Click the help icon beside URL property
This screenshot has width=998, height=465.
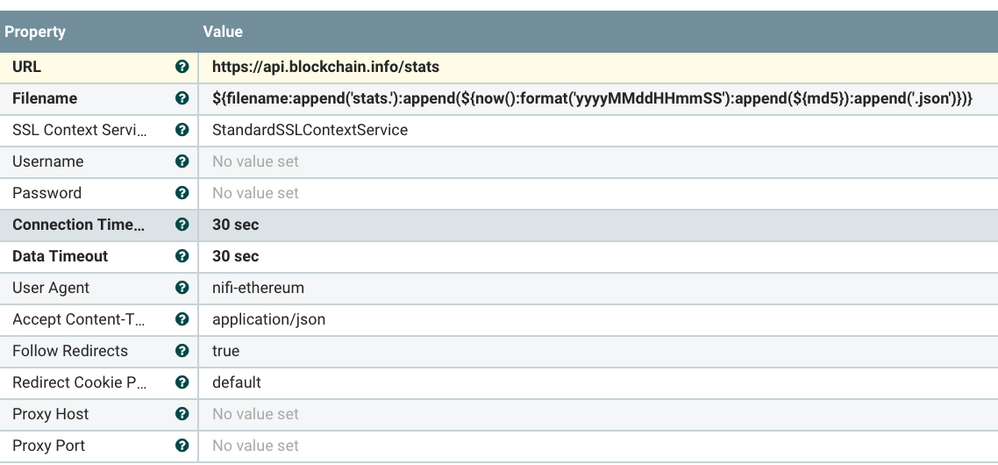182,67
